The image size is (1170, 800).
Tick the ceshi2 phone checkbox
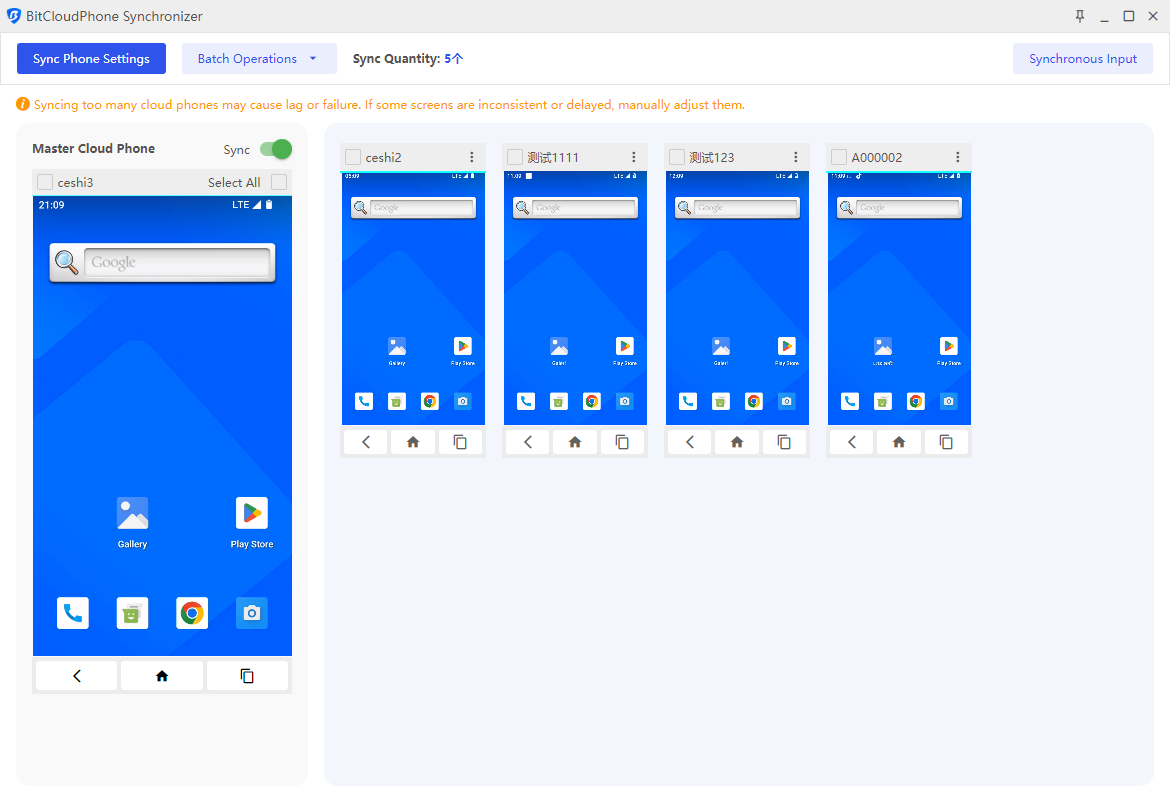coord(353,157)
